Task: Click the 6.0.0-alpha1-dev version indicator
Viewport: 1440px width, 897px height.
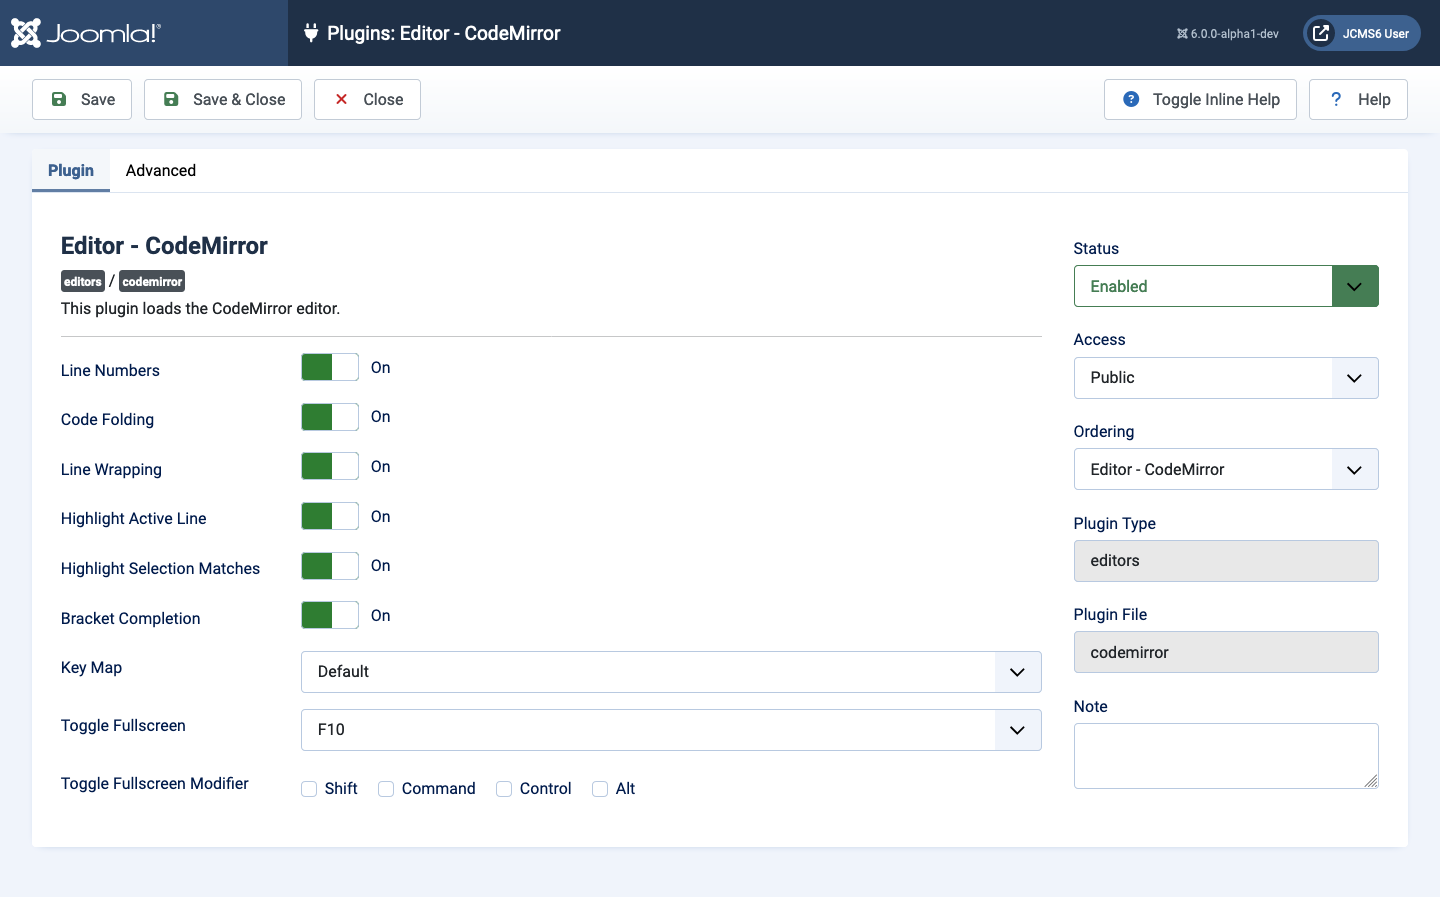Action: pos(1227,32)
